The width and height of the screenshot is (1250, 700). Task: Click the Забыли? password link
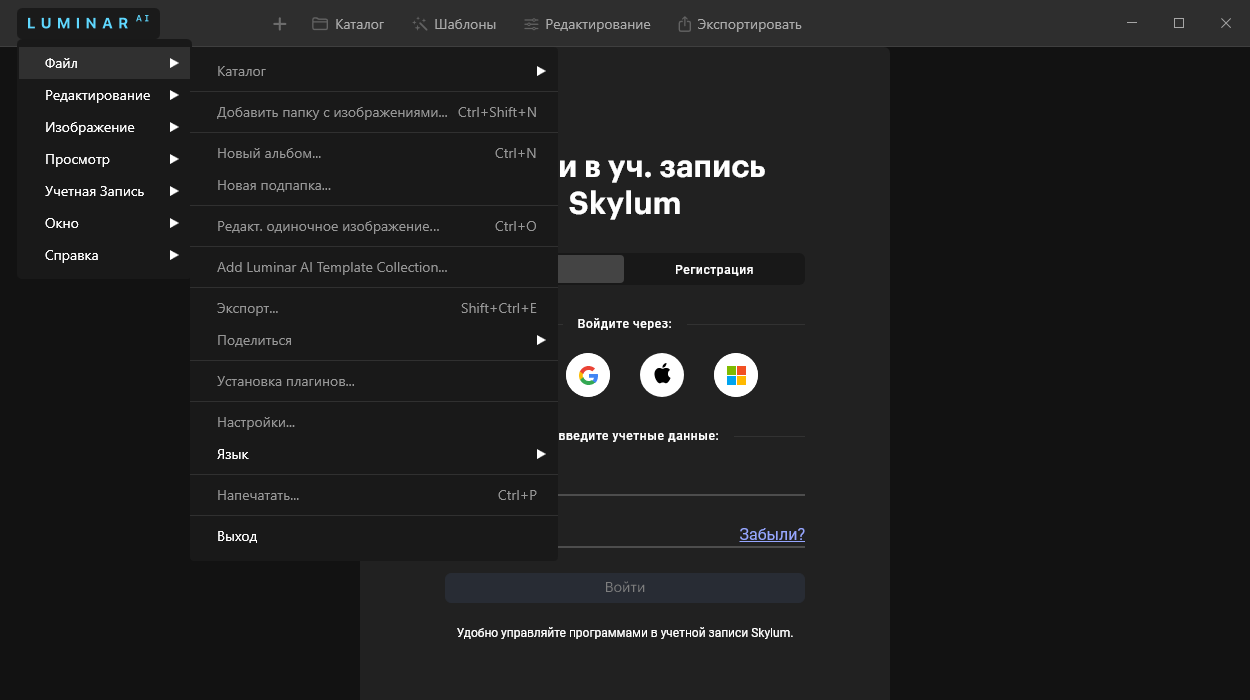click(x=771, y=534)
